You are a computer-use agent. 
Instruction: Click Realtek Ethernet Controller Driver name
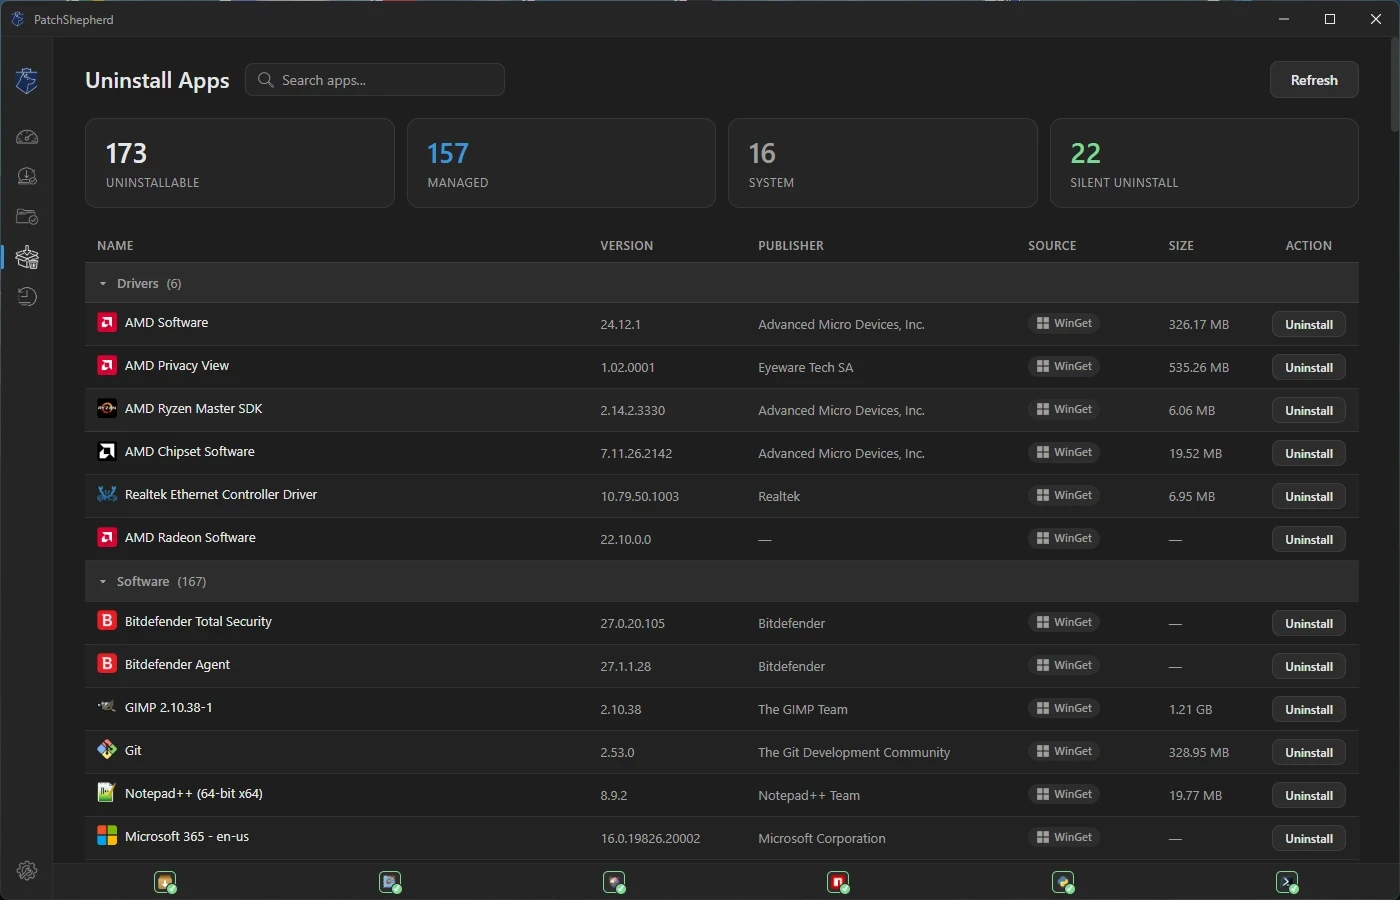pos(221,495)
